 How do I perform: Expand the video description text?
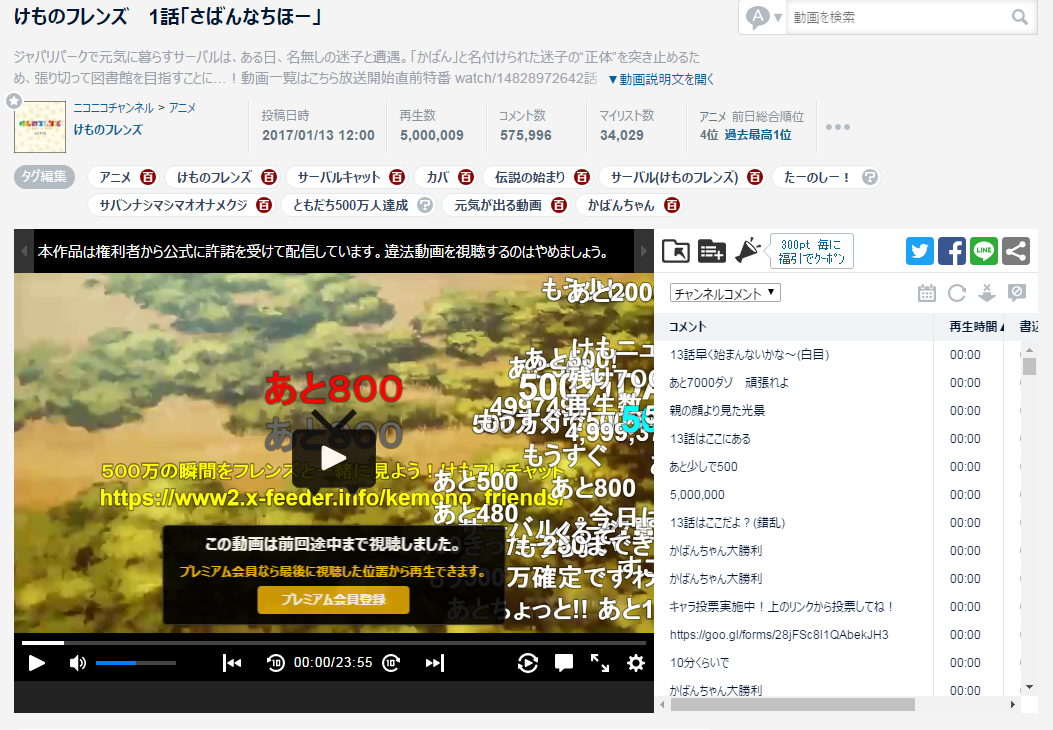tap(661, 79)
